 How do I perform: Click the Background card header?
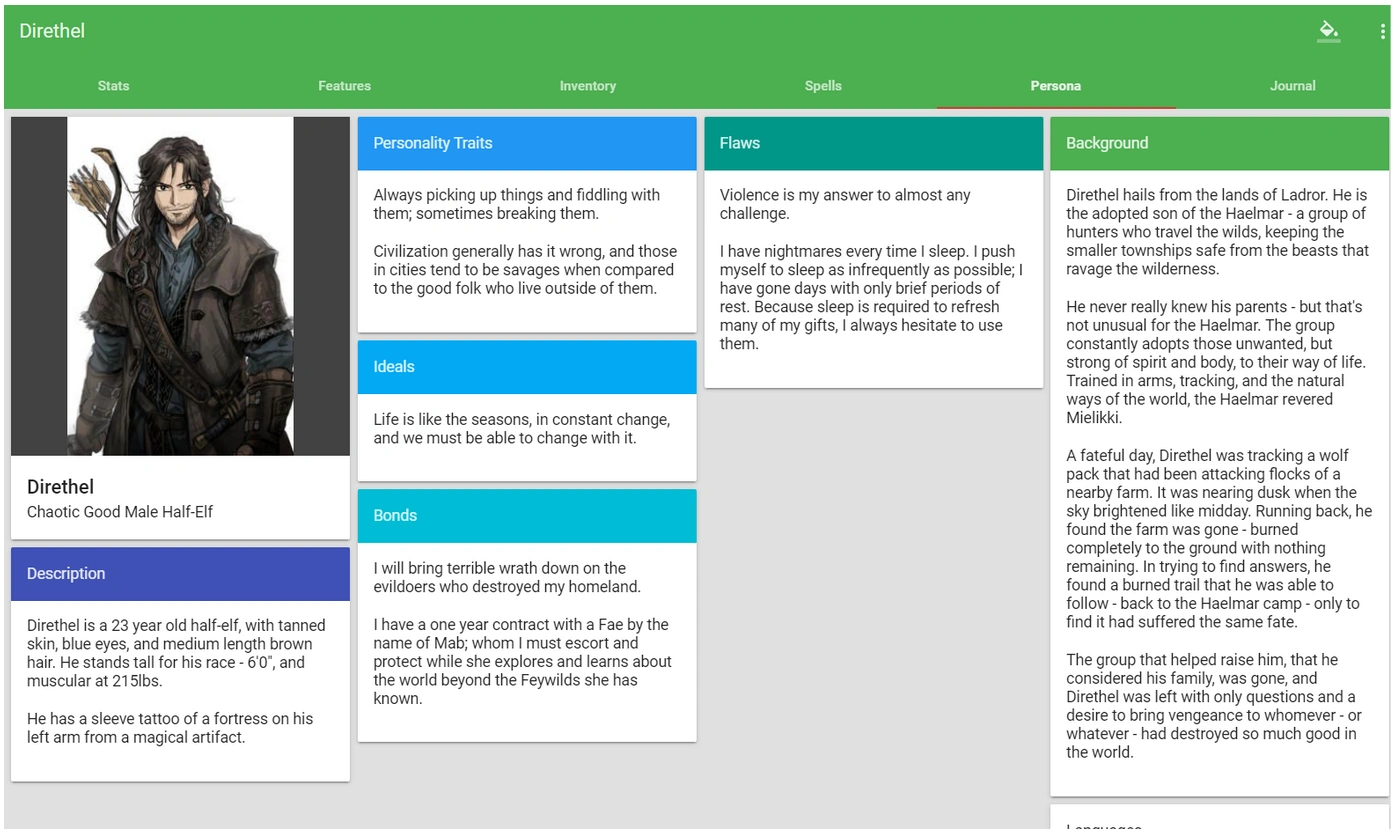pyautogui.click(x=1219, y=143)
